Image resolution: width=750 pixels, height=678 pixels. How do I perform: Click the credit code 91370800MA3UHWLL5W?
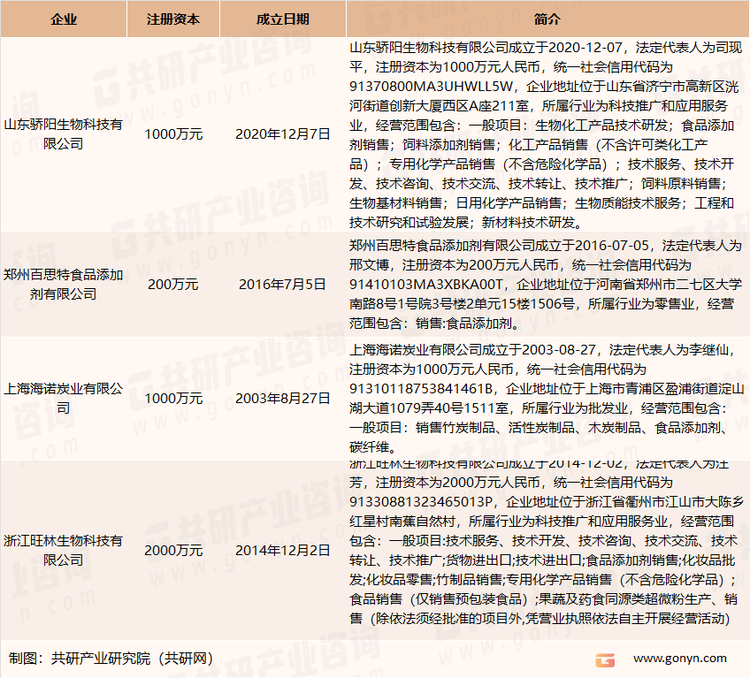(431, 87)
